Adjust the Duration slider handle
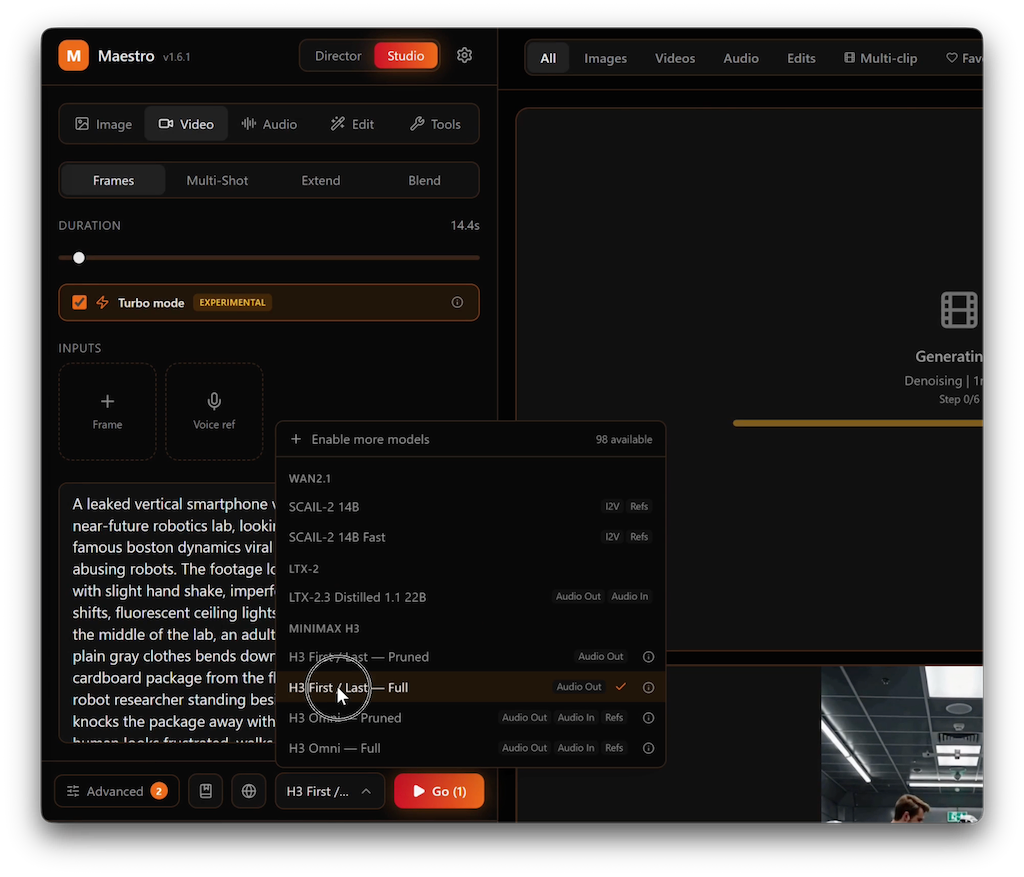 coord(79,258)
